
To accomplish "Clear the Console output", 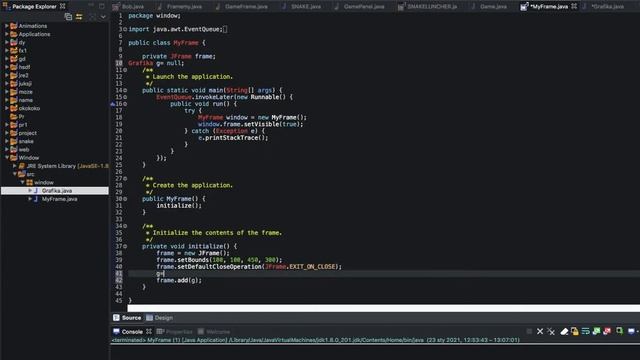I will 564,331.
